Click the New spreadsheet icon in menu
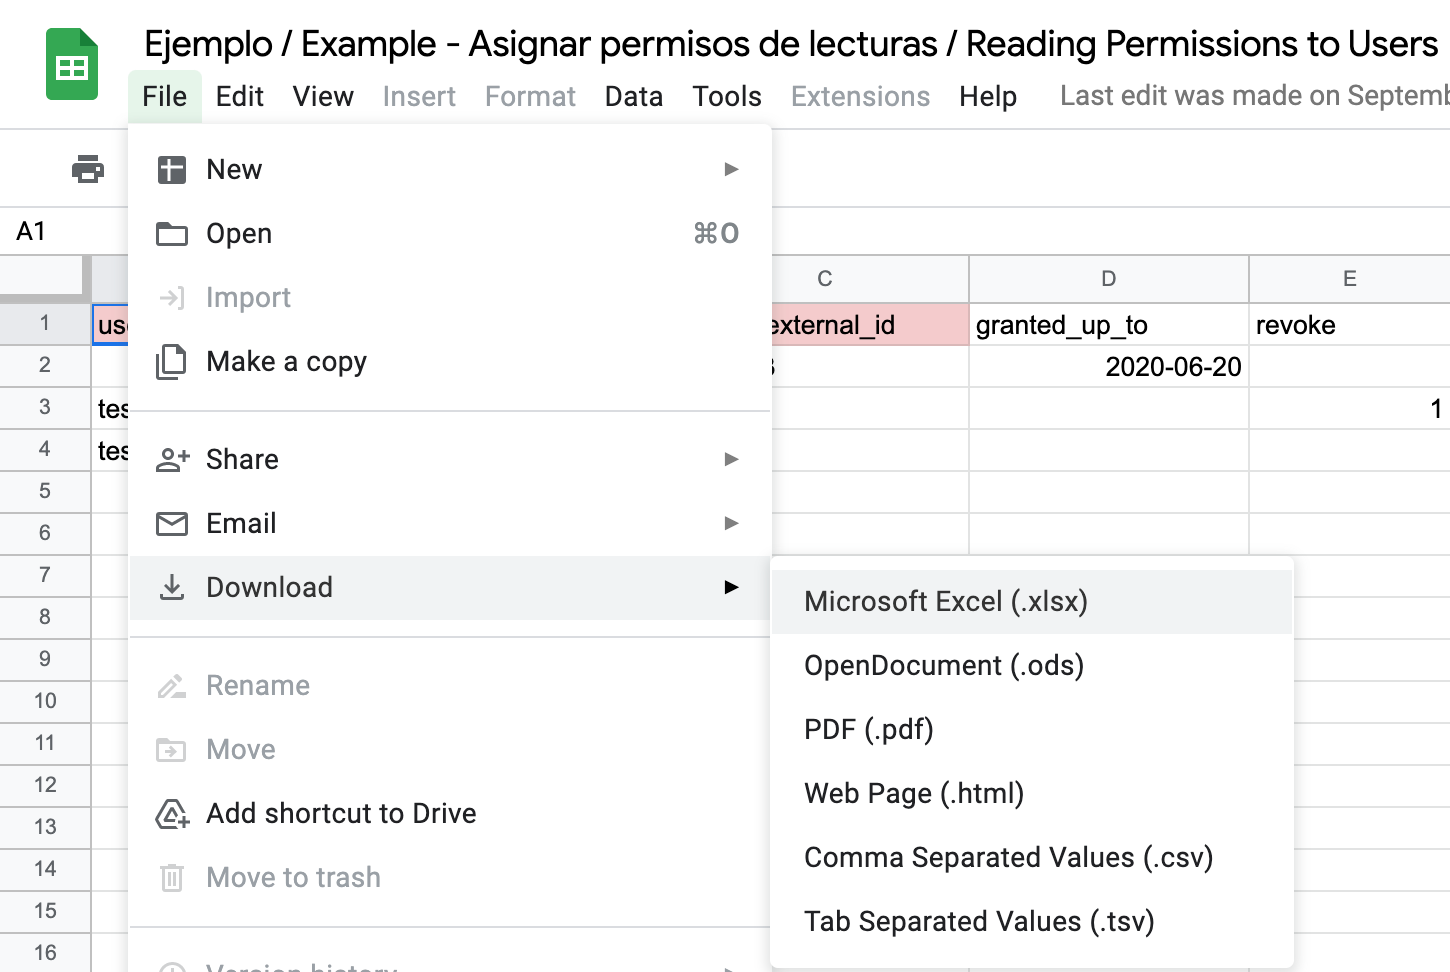 tap(172, 170)
